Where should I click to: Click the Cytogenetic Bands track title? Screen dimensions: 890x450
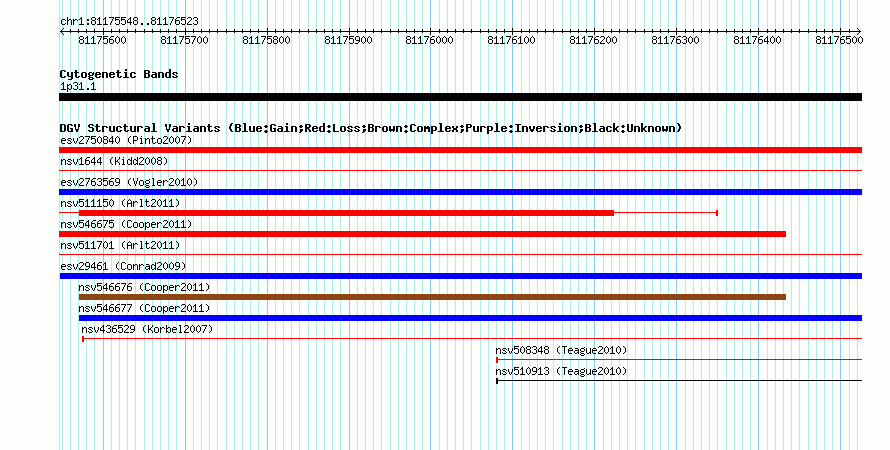click(119, 74)
